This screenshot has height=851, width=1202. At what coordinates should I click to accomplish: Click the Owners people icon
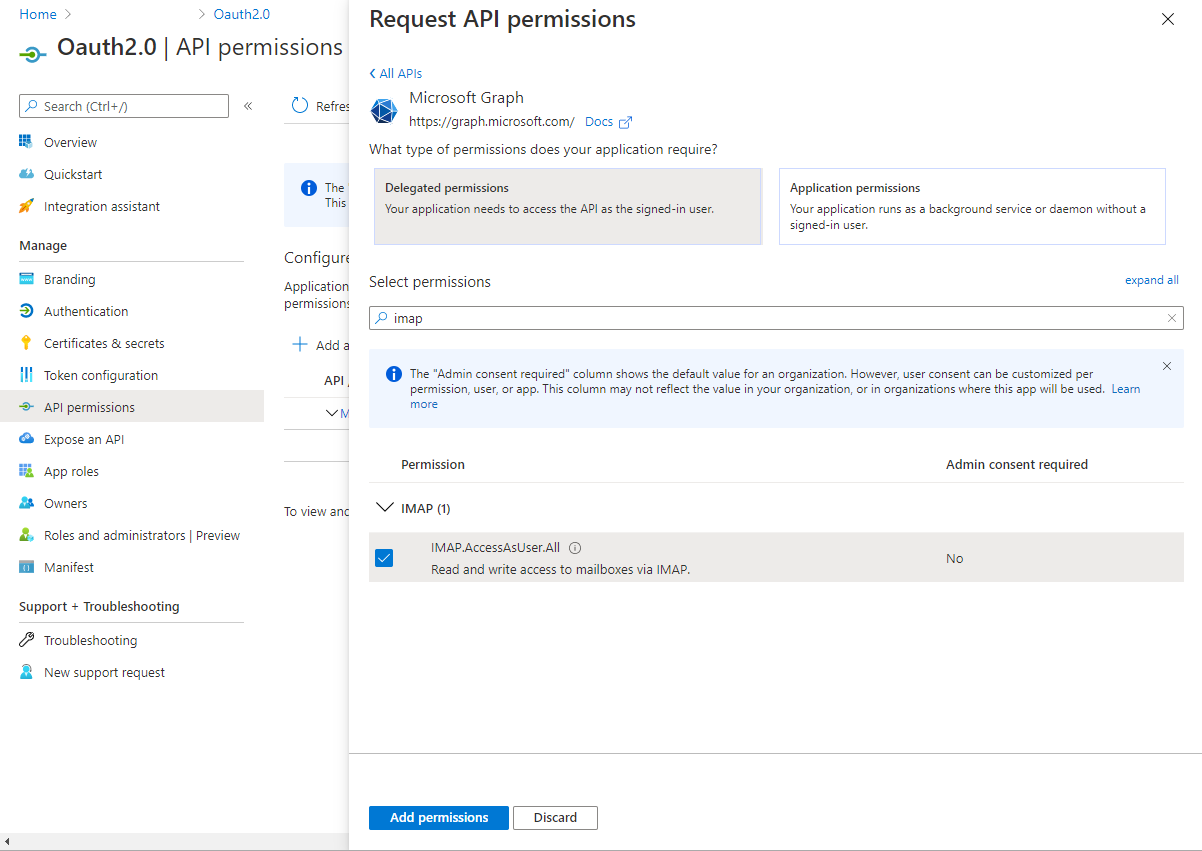(x=26, y=503)
